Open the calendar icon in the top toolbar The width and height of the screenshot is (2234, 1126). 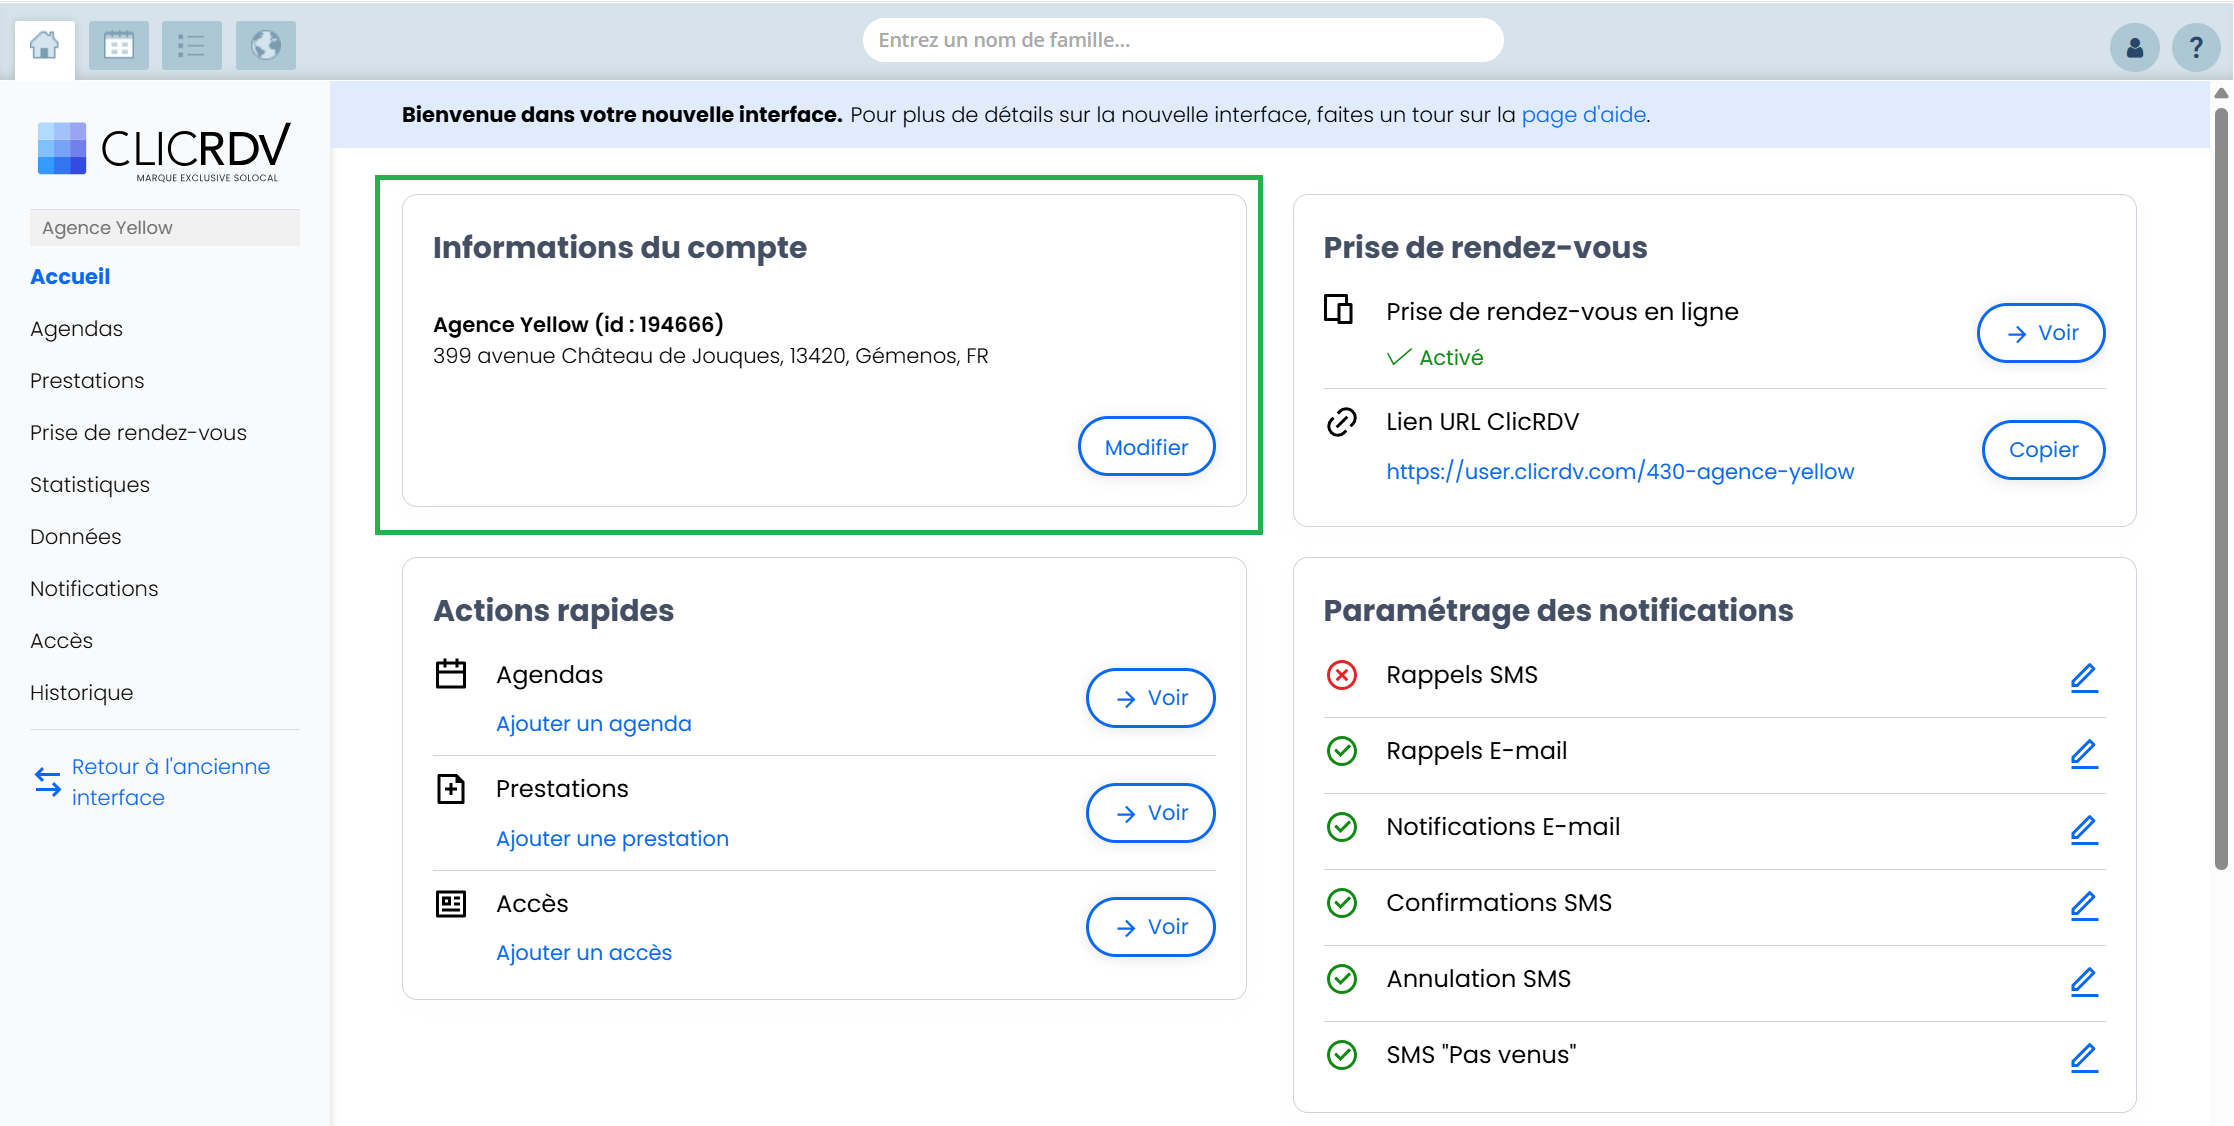(x=118, y=45)
